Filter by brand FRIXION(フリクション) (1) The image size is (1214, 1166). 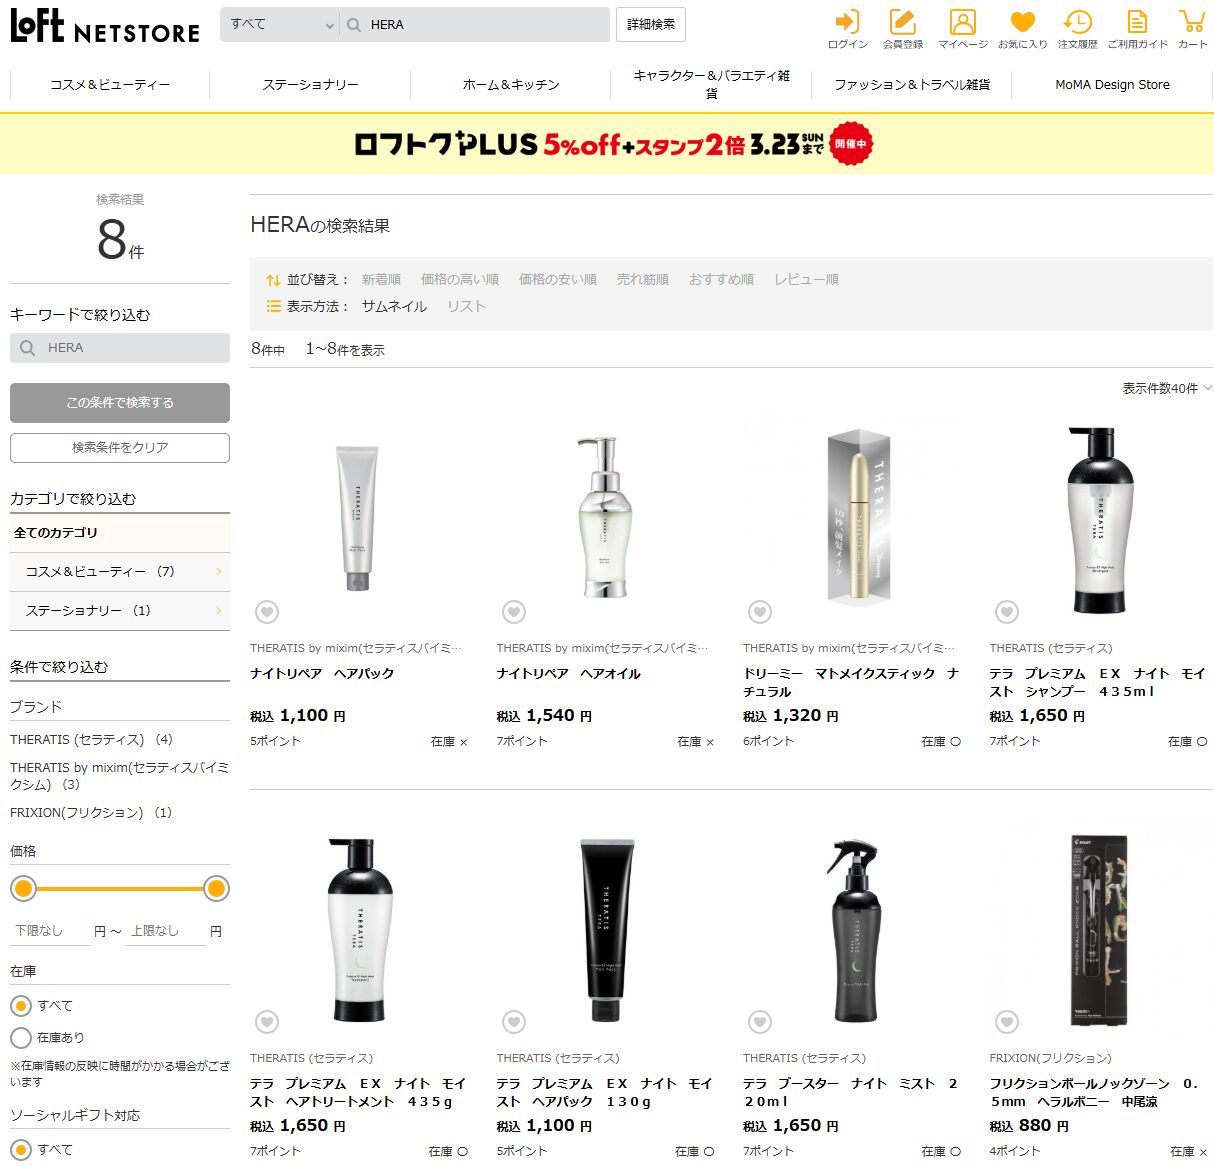91,813
